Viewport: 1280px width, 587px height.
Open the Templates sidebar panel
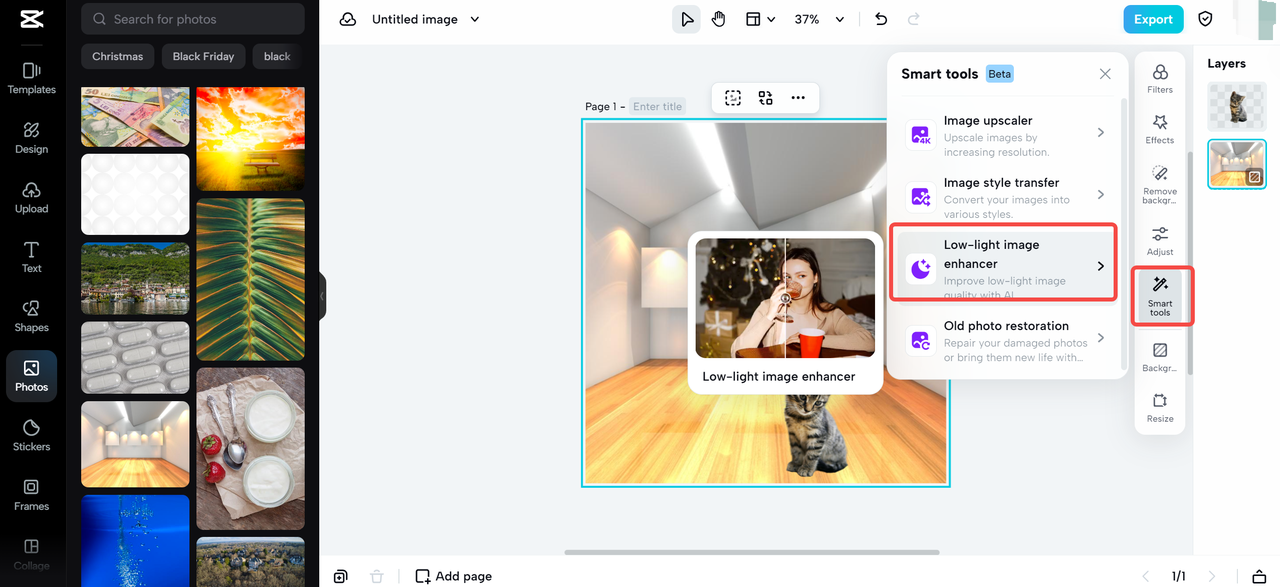click(31, 78)
